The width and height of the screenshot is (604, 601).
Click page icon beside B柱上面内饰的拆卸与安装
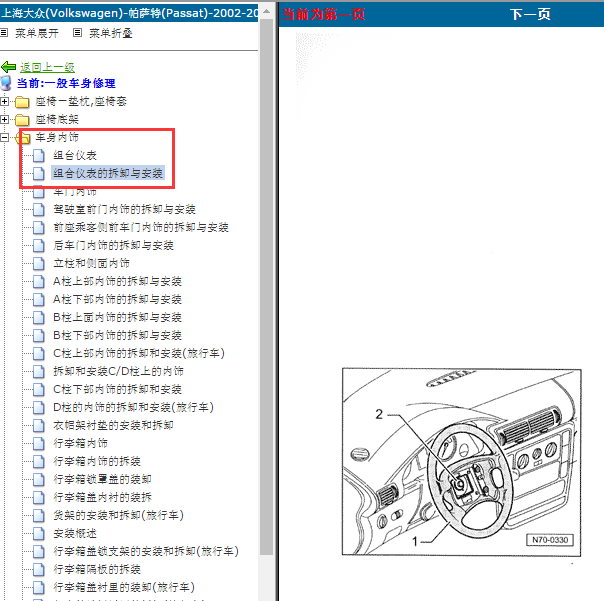[39, 317]
